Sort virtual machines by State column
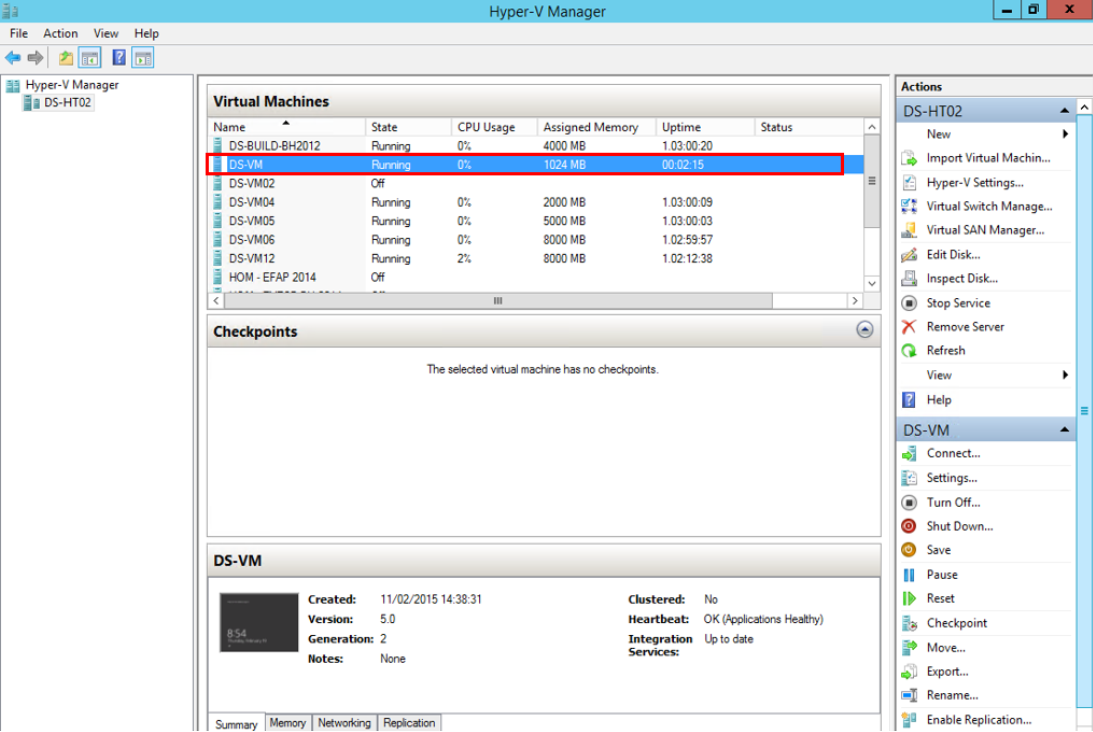This screenshot has height=732, width=1093. [x=408, y=127]
